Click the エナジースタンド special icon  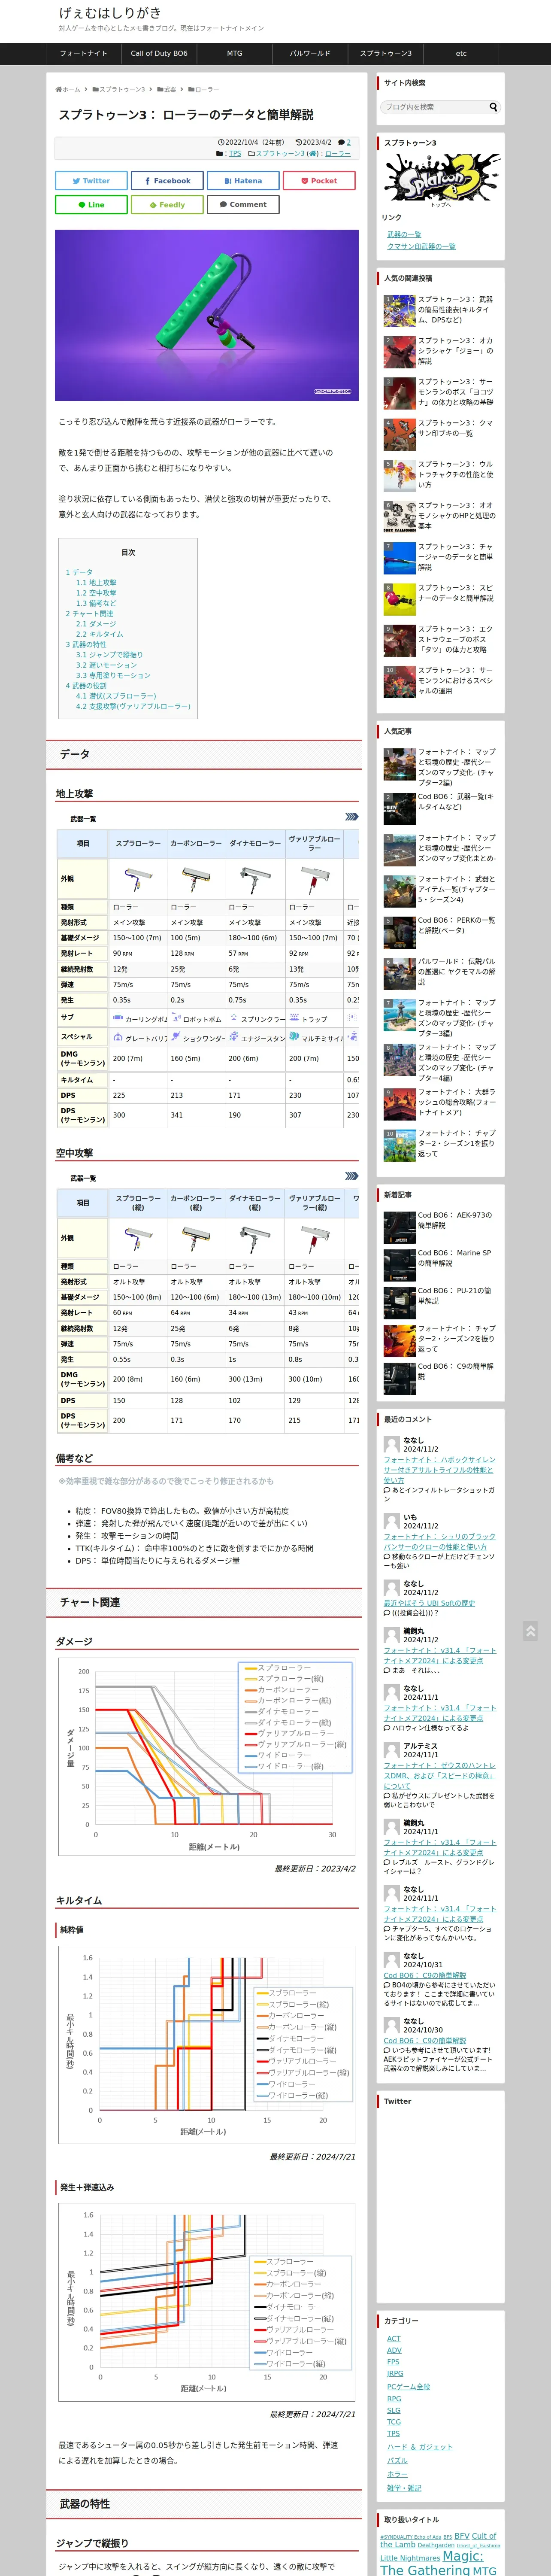tap(234, 1037)
